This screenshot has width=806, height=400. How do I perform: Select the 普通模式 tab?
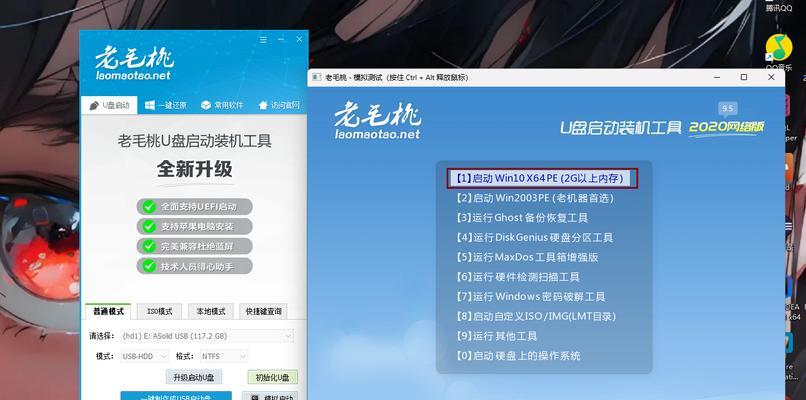108,312
